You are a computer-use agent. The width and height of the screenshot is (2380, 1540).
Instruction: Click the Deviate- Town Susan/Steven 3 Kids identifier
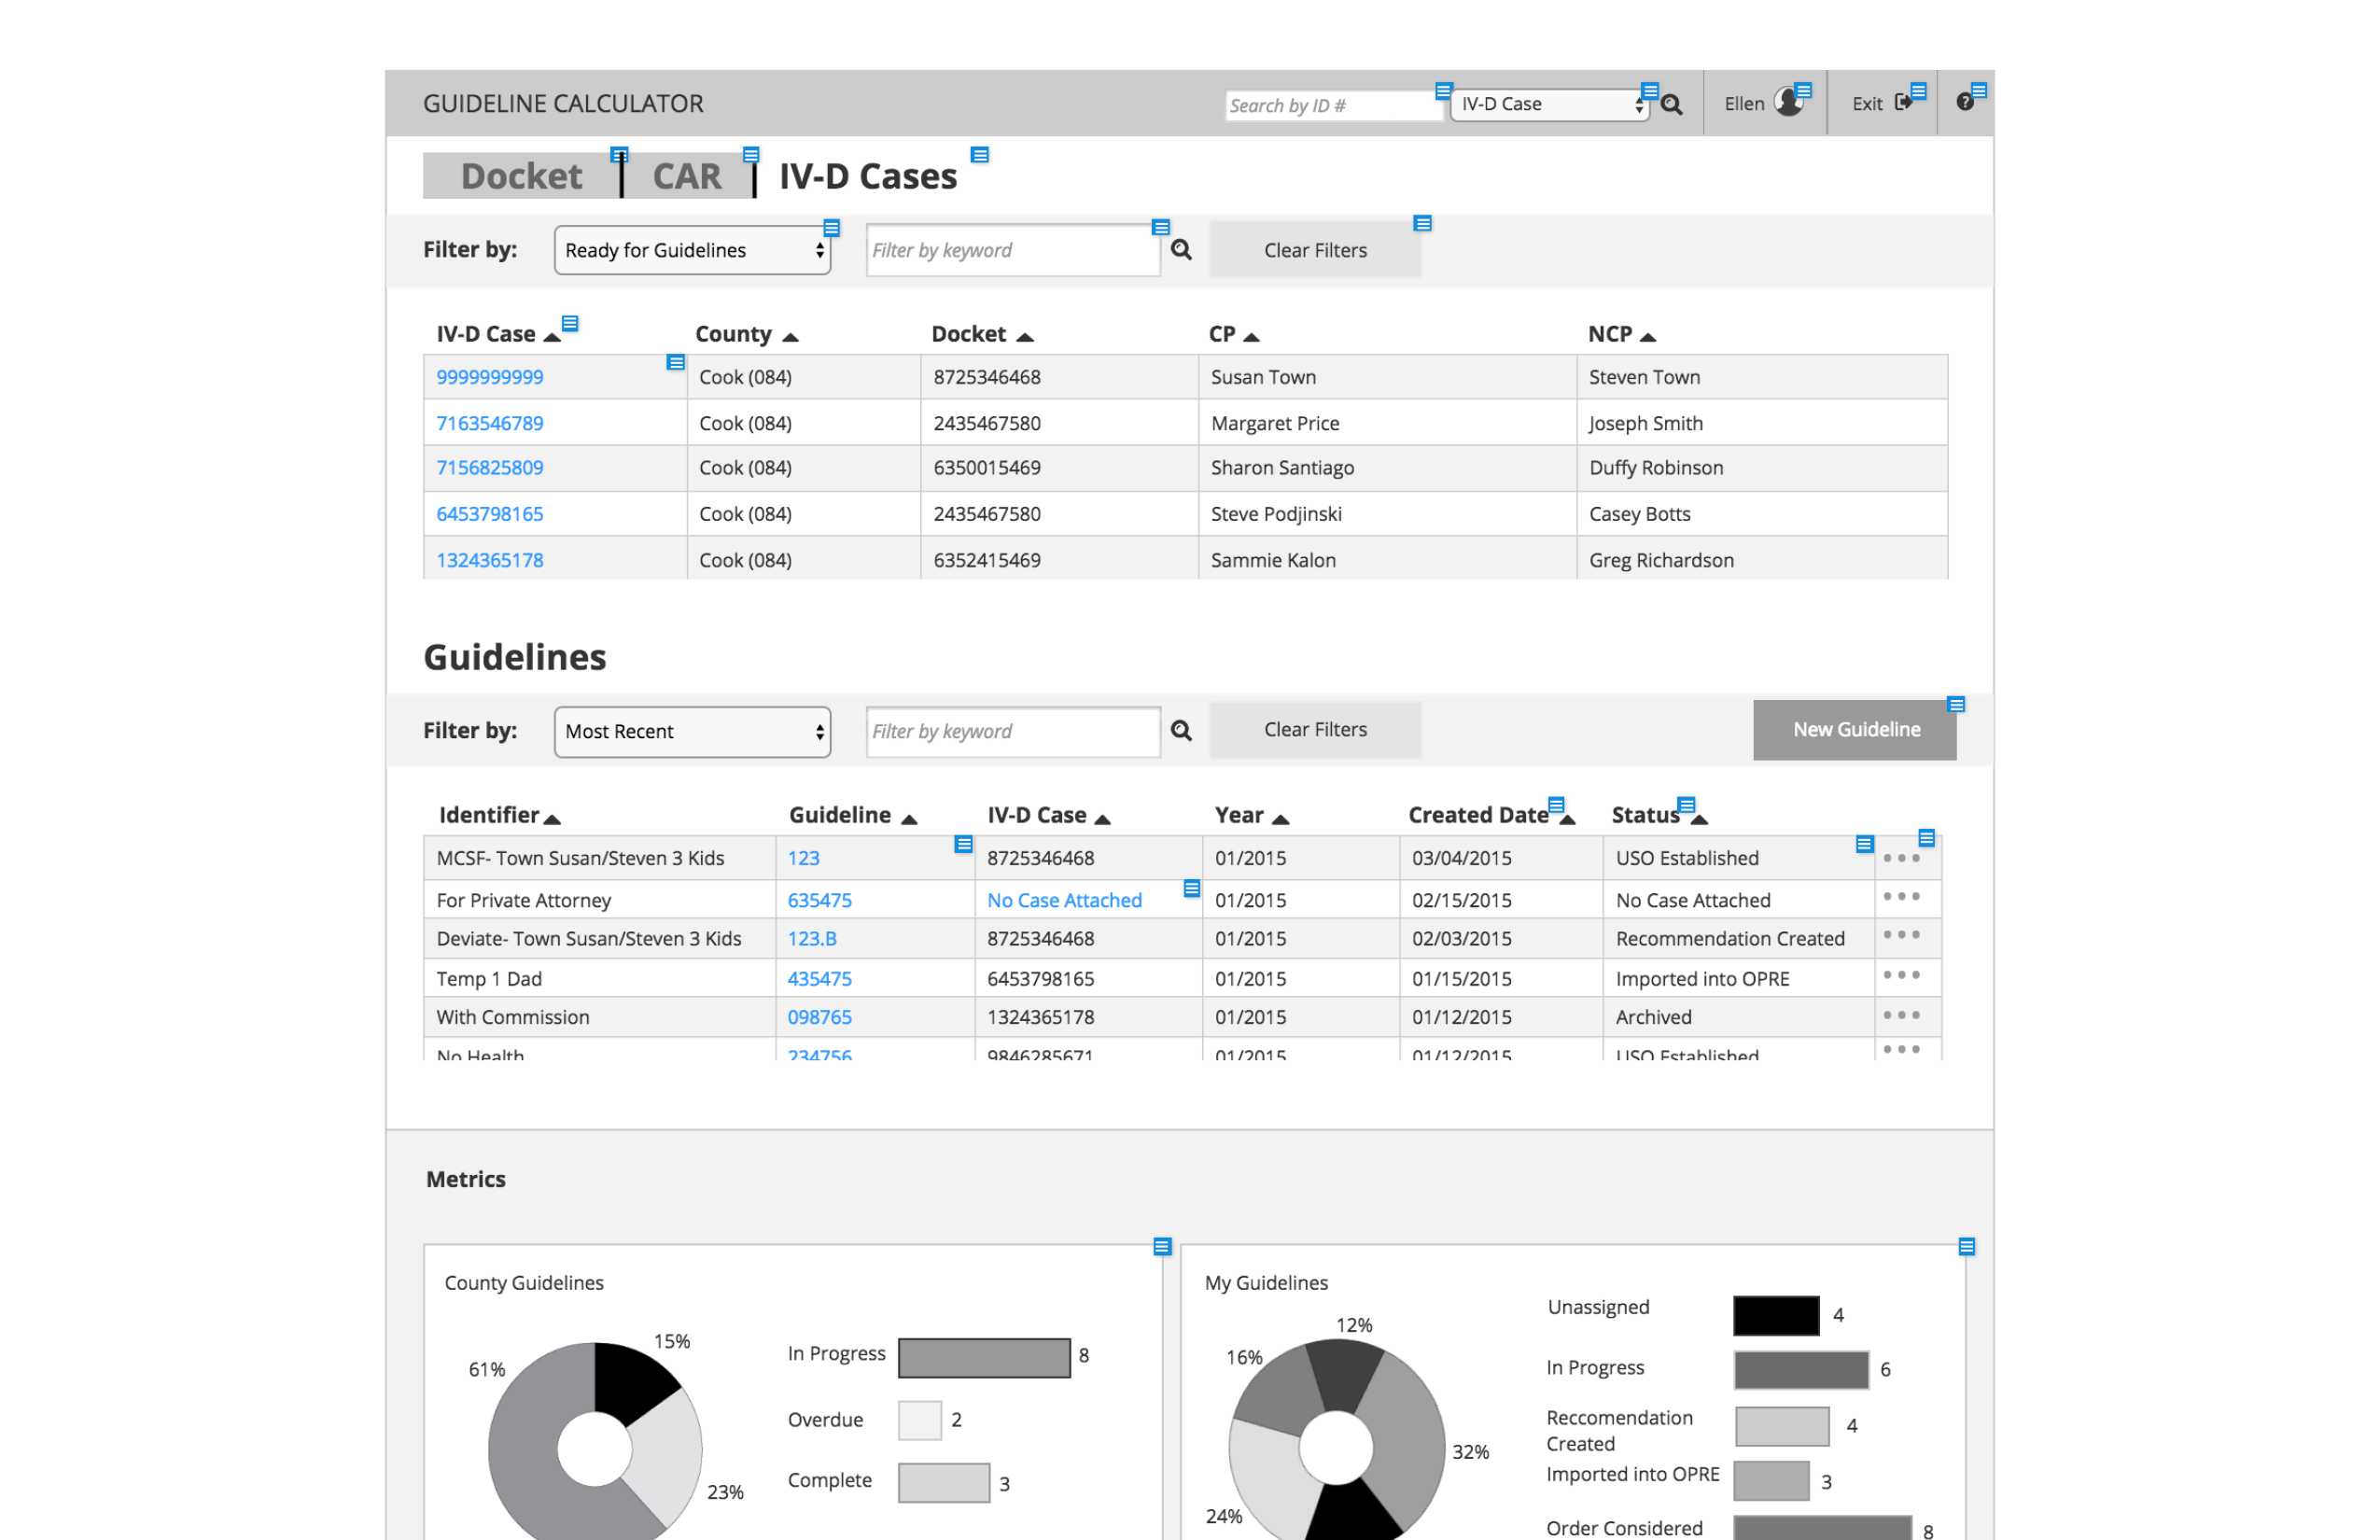click(x=589, y=938)
